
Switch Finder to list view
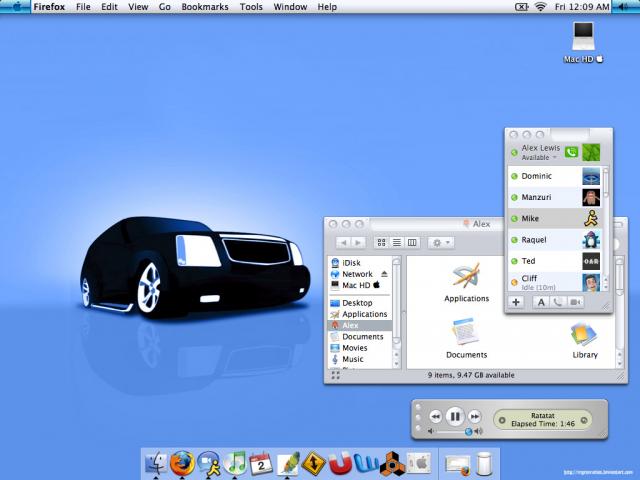pyautogui.click(x=397, y=242)
